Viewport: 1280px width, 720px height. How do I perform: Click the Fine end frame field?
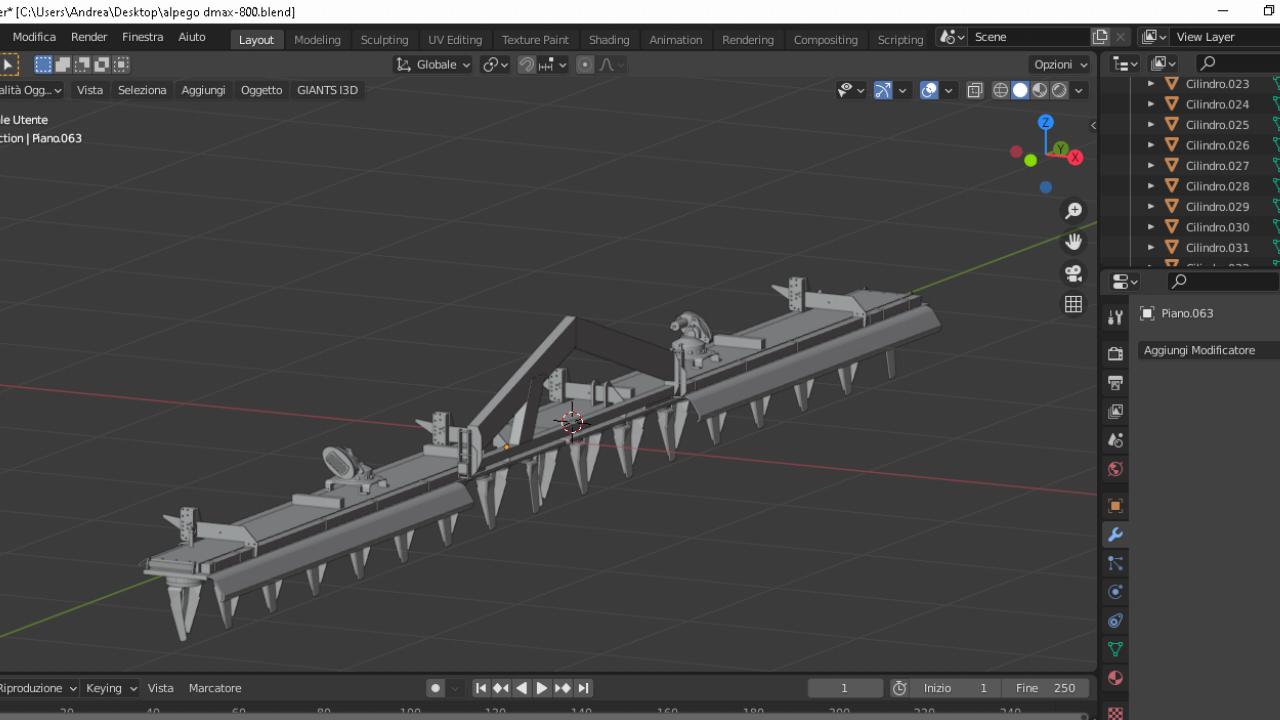tap(1045, 688)
